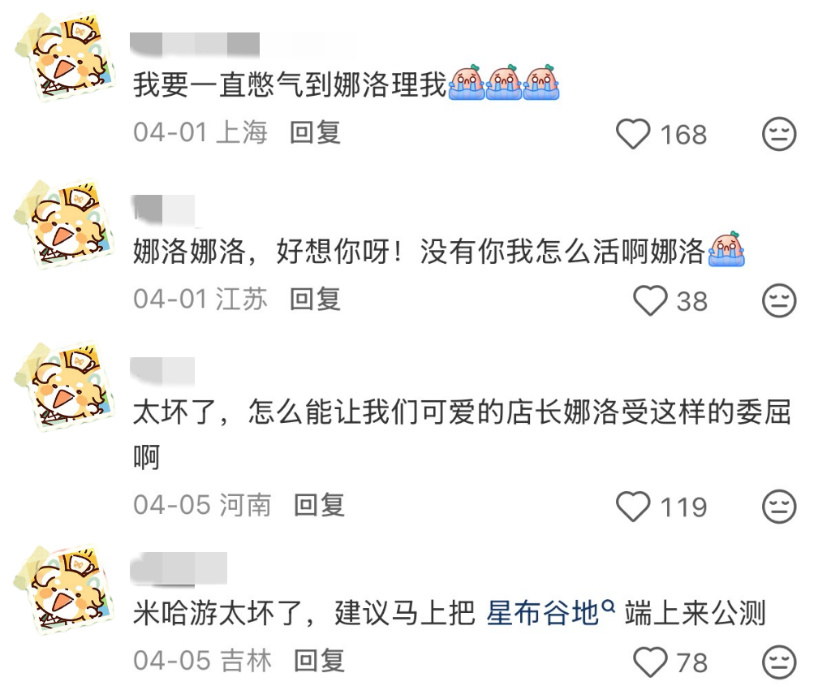Viewport: 832px width, 686px height.
Task: Tap the heart on the 119-like comment
Action: pos(633,506)
